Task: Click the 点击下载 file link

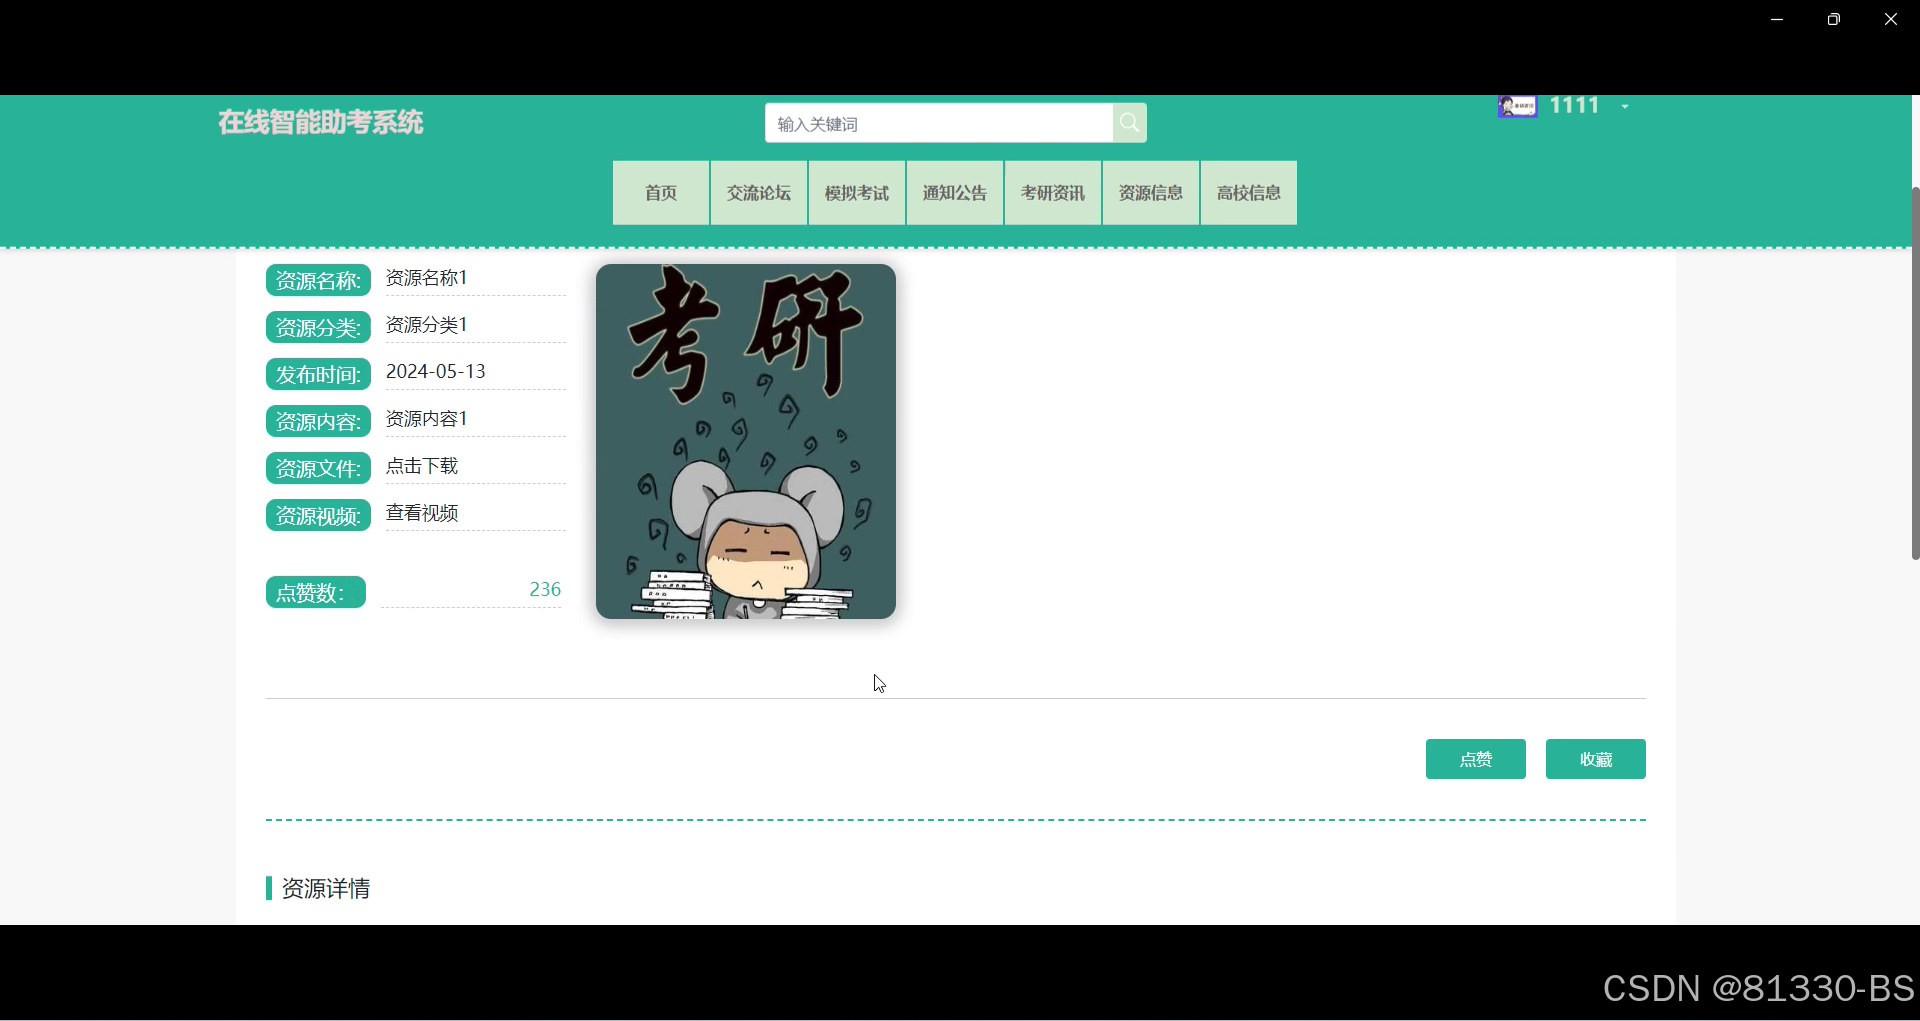Action: click(422, 466)
